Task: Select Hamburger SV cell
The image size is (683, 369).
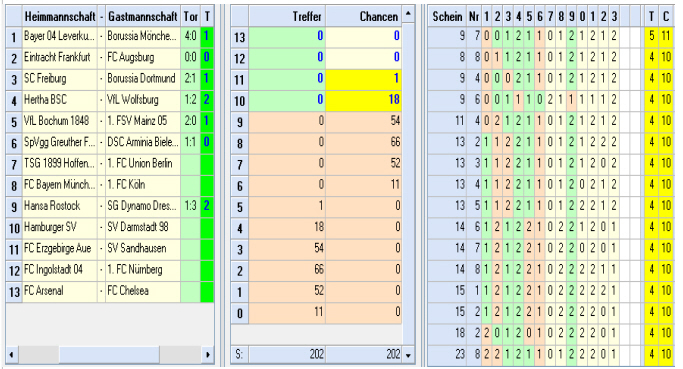Action: point(59,227)
